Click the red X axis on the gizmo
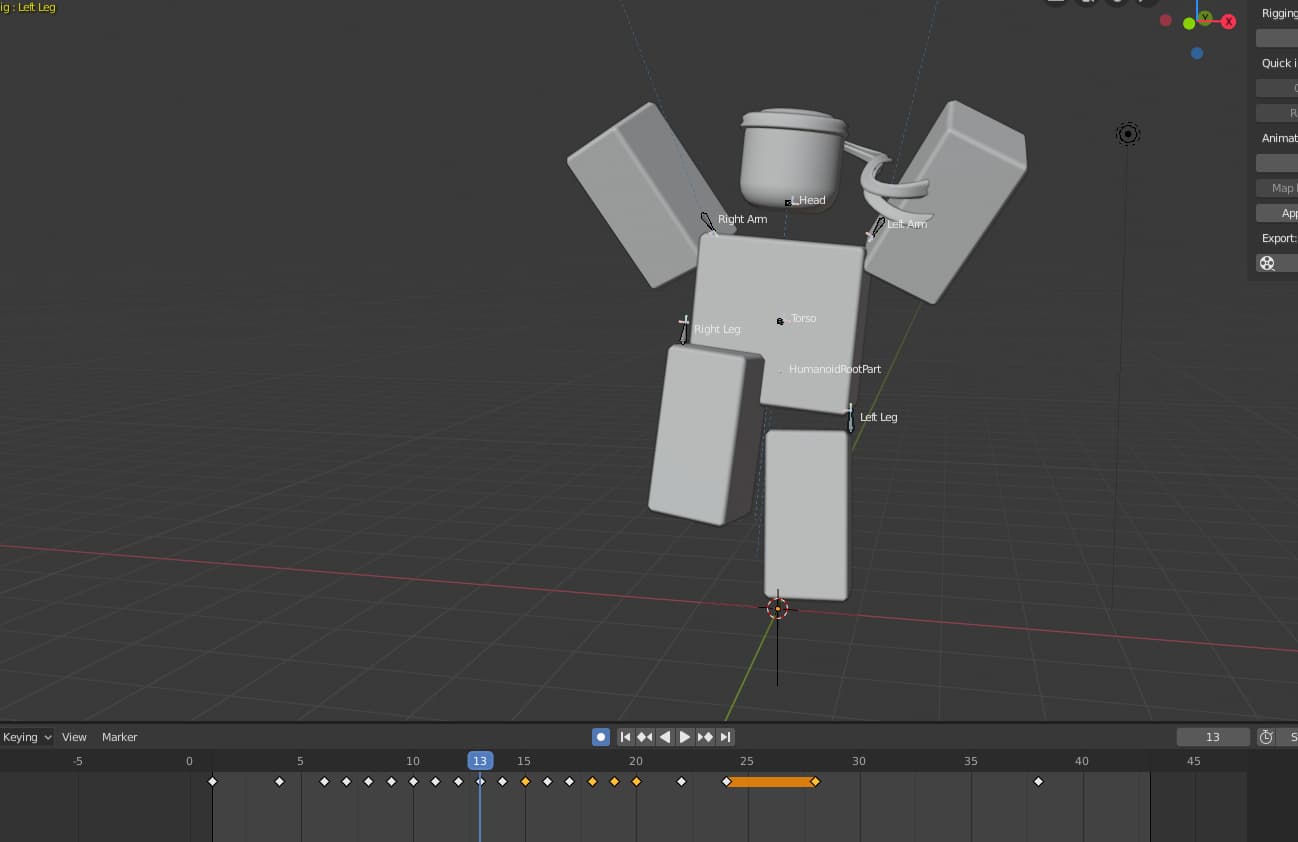1298x842 pixels. tap(1229, 22)
